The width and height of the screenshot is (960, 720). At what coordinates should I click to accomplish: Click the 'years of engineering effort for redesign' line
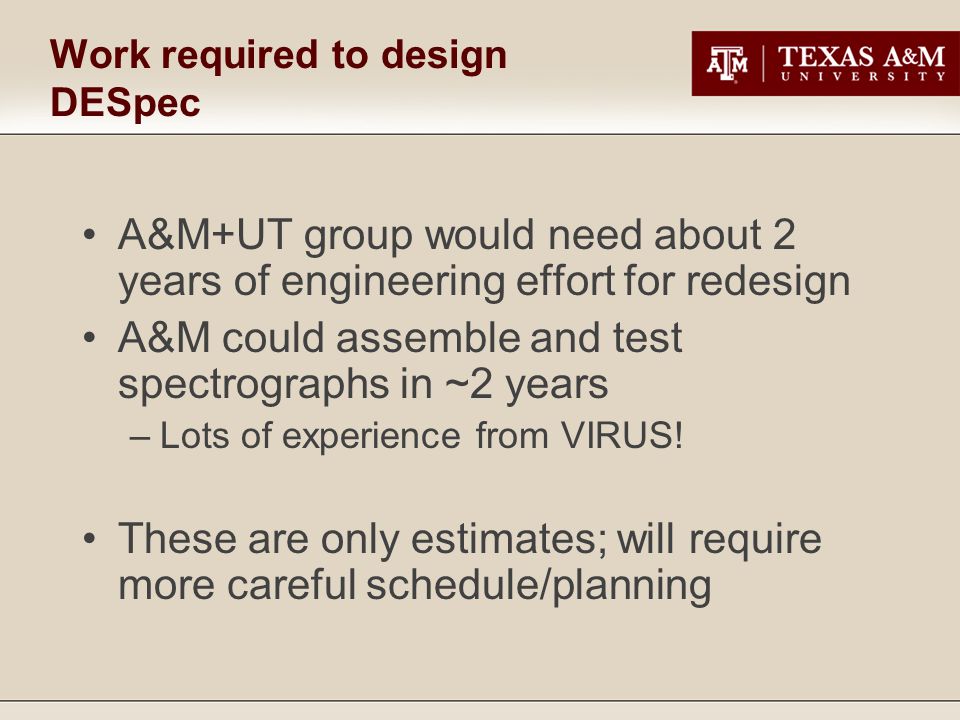484,282
